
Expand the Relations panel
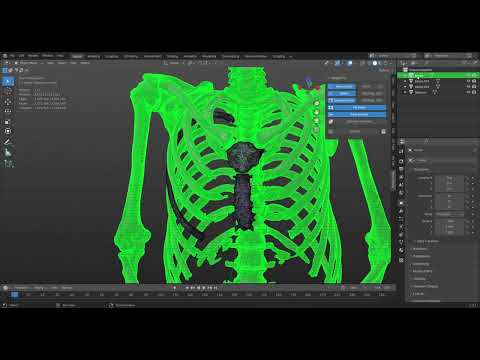419,249
